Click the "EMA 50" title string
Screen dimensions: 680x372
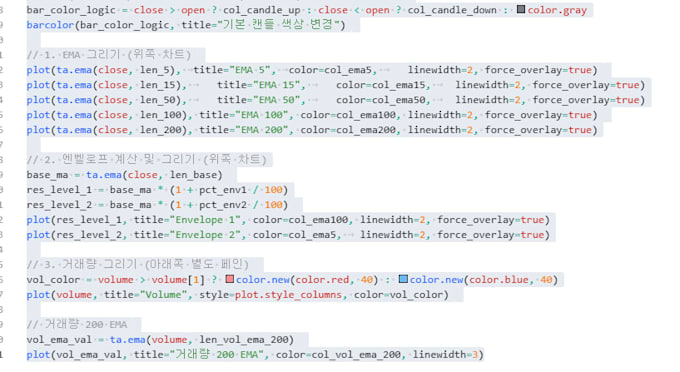[x=278, y=100]
